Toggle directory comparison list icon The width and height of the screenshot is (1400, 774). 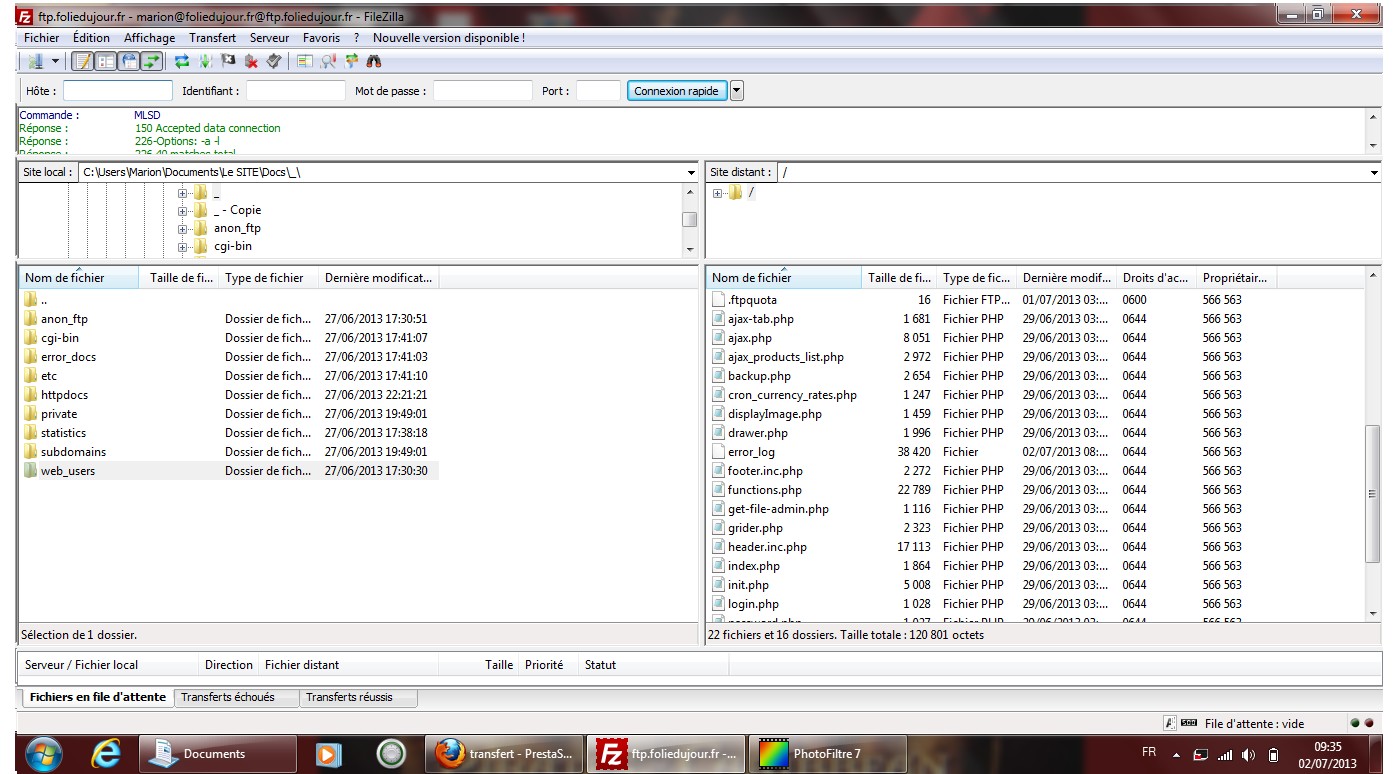tap(305, 62)
